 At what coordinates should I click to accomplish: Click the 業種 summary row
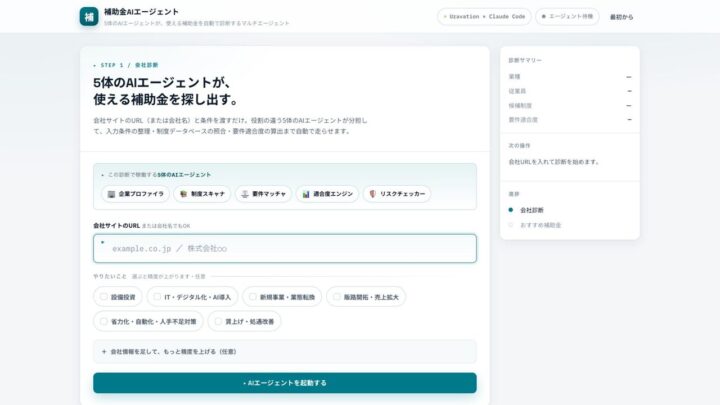click(570, 77)
